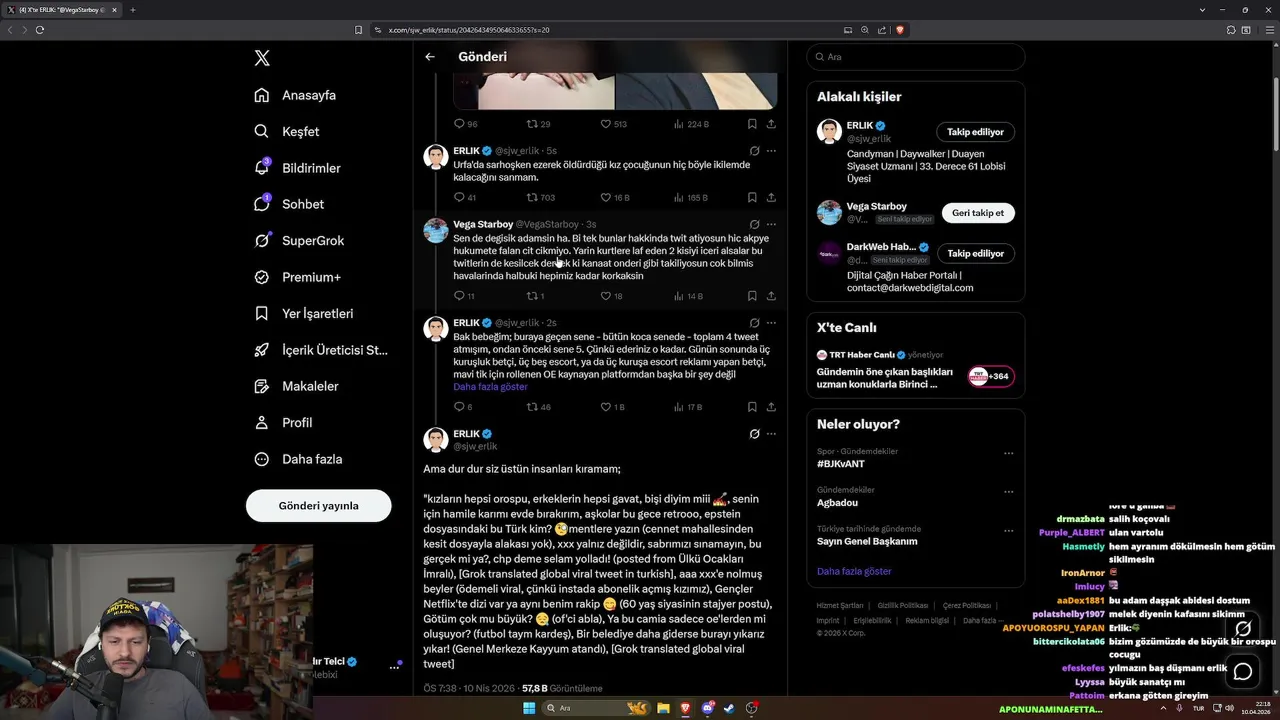Click Daha fazla göster in ERLIK's Bak bebeğim tweet
This screenshot has height=720, width=1280.
490,387
